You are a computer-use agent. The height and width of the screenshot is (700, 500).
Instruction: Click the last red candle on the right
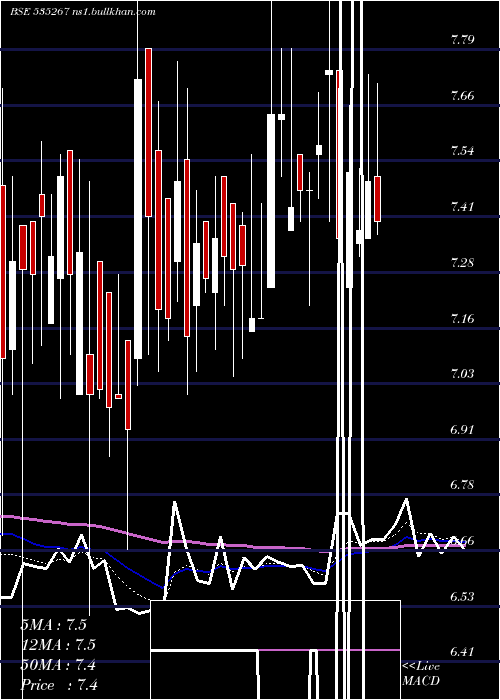(x=378, y=199)
